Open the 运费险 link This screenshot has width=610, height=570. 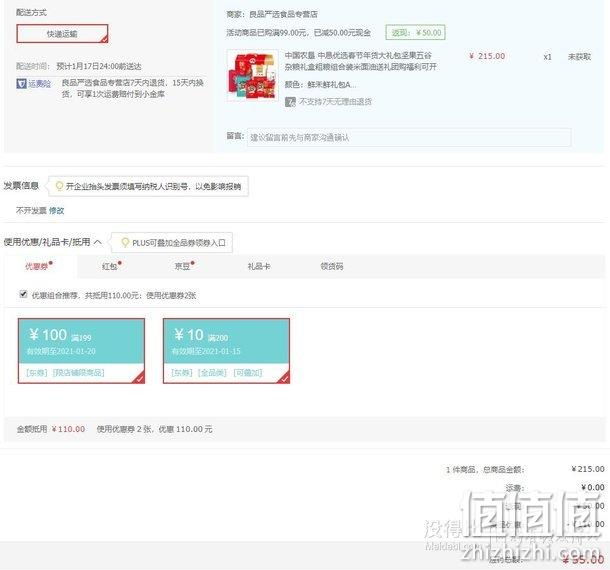[x=39, y=83]
